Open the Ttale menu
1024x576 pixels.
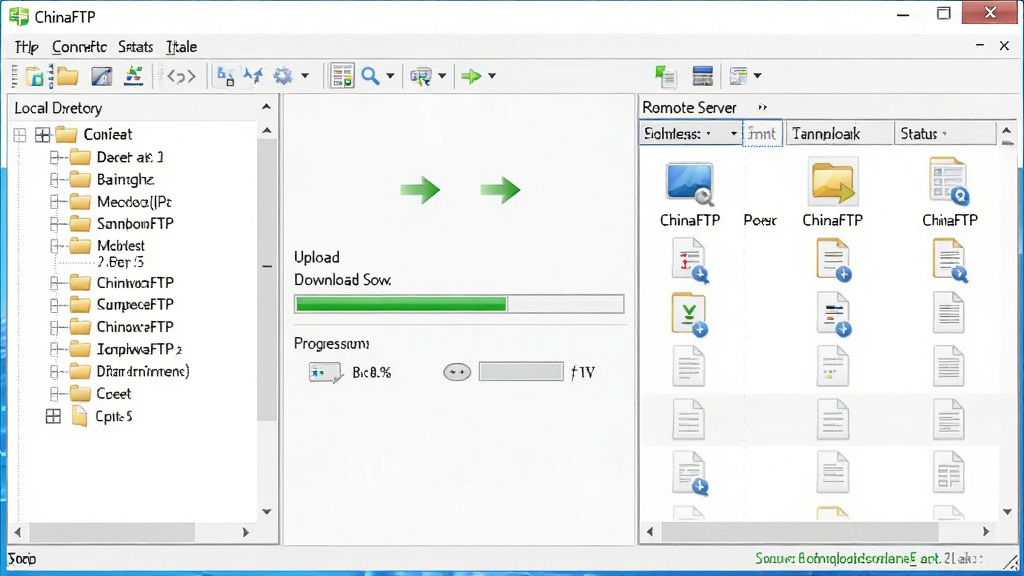click(182, 47)
